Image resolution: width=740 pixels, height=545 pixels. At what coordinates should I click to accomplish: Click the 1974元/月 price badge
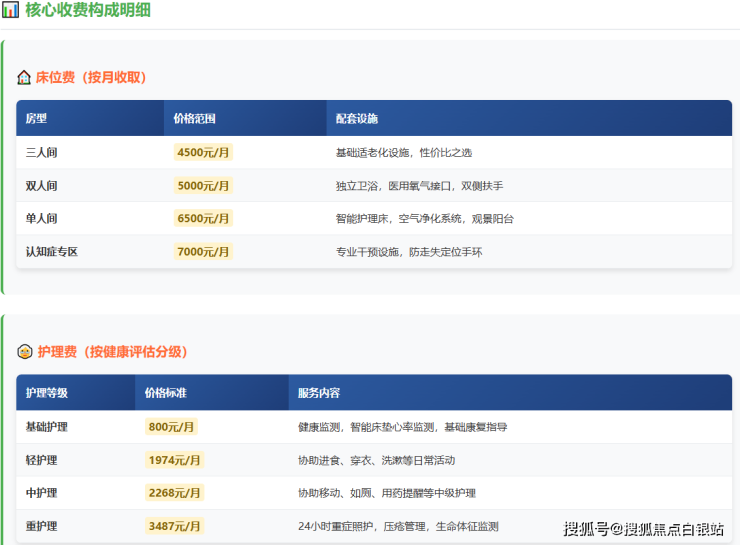175,460
